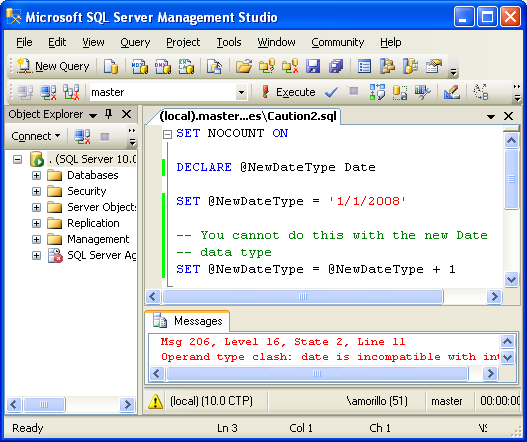Viewport: 527px width, 442px height.
Task: Click editor vertical scrollbar down arrow
Action: pyautogui.click(x=511, y=280)
